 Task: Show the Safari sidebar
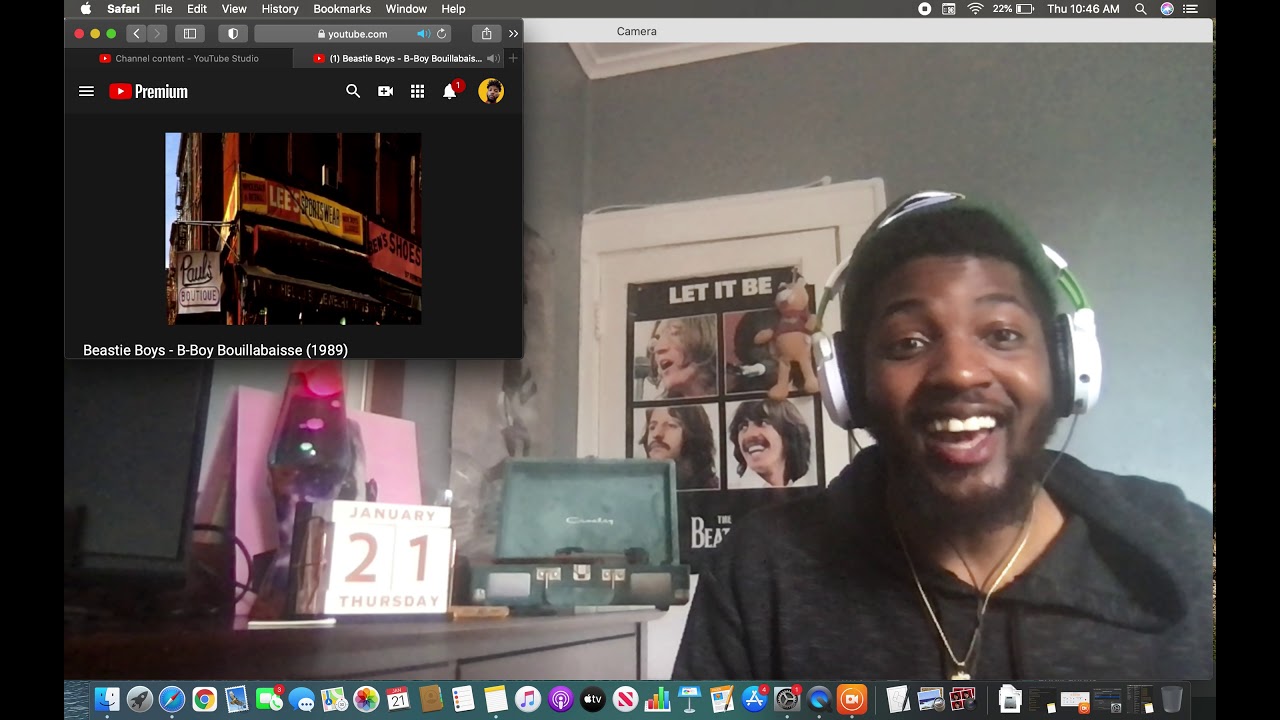point(189,33)
